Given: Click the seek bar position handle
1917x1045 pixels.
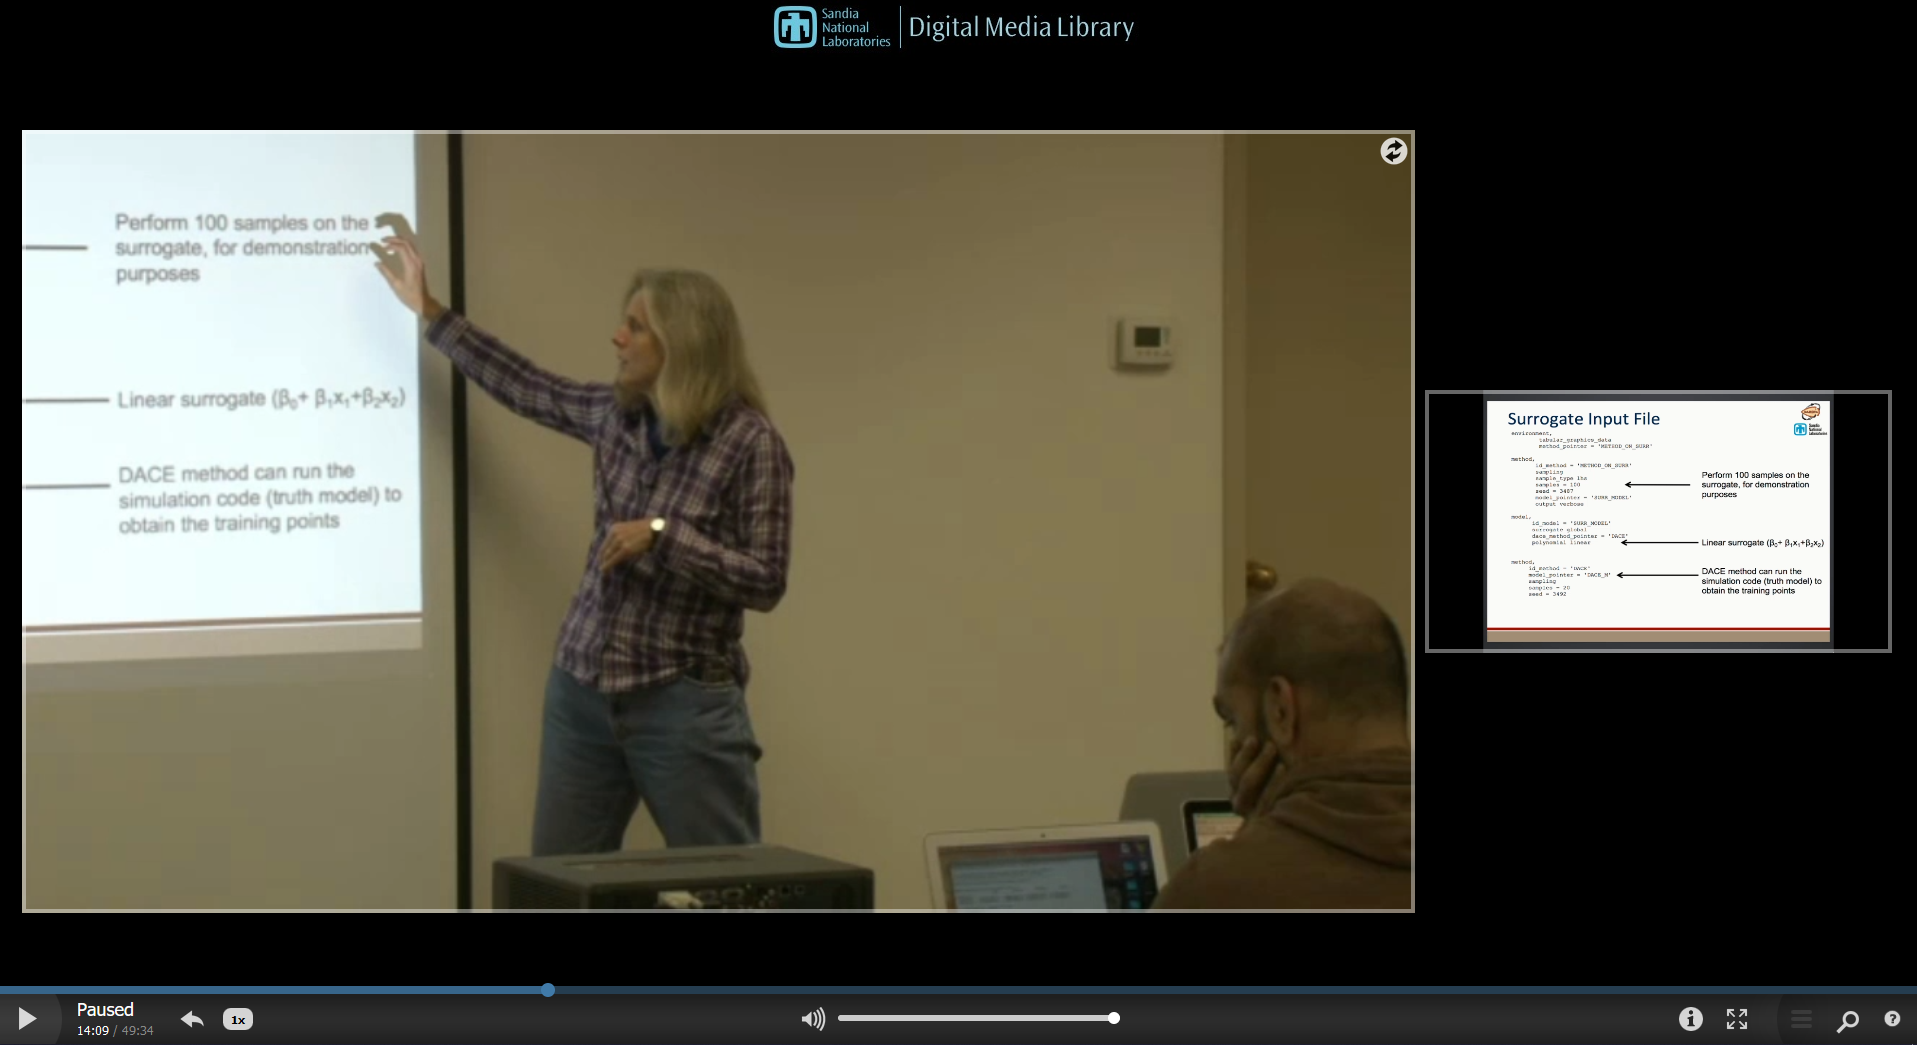Looking at the screenshot, I should click(x=548, y=990).
